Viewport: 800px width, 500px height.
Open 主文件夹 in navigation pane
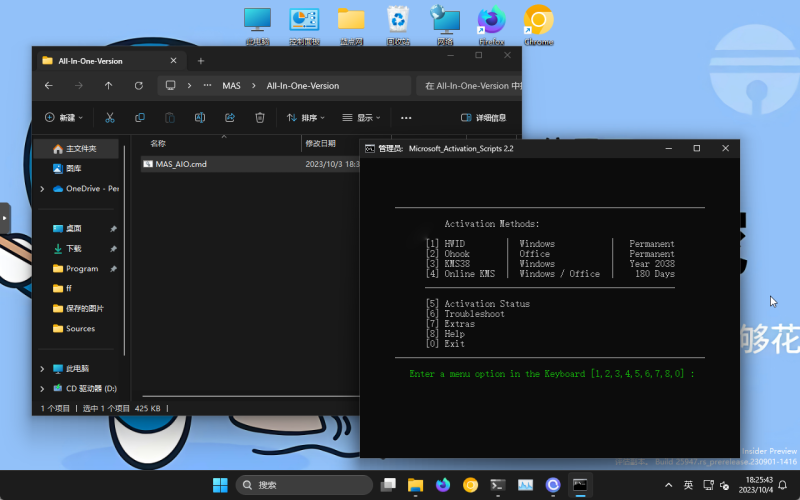click(77, 148)
